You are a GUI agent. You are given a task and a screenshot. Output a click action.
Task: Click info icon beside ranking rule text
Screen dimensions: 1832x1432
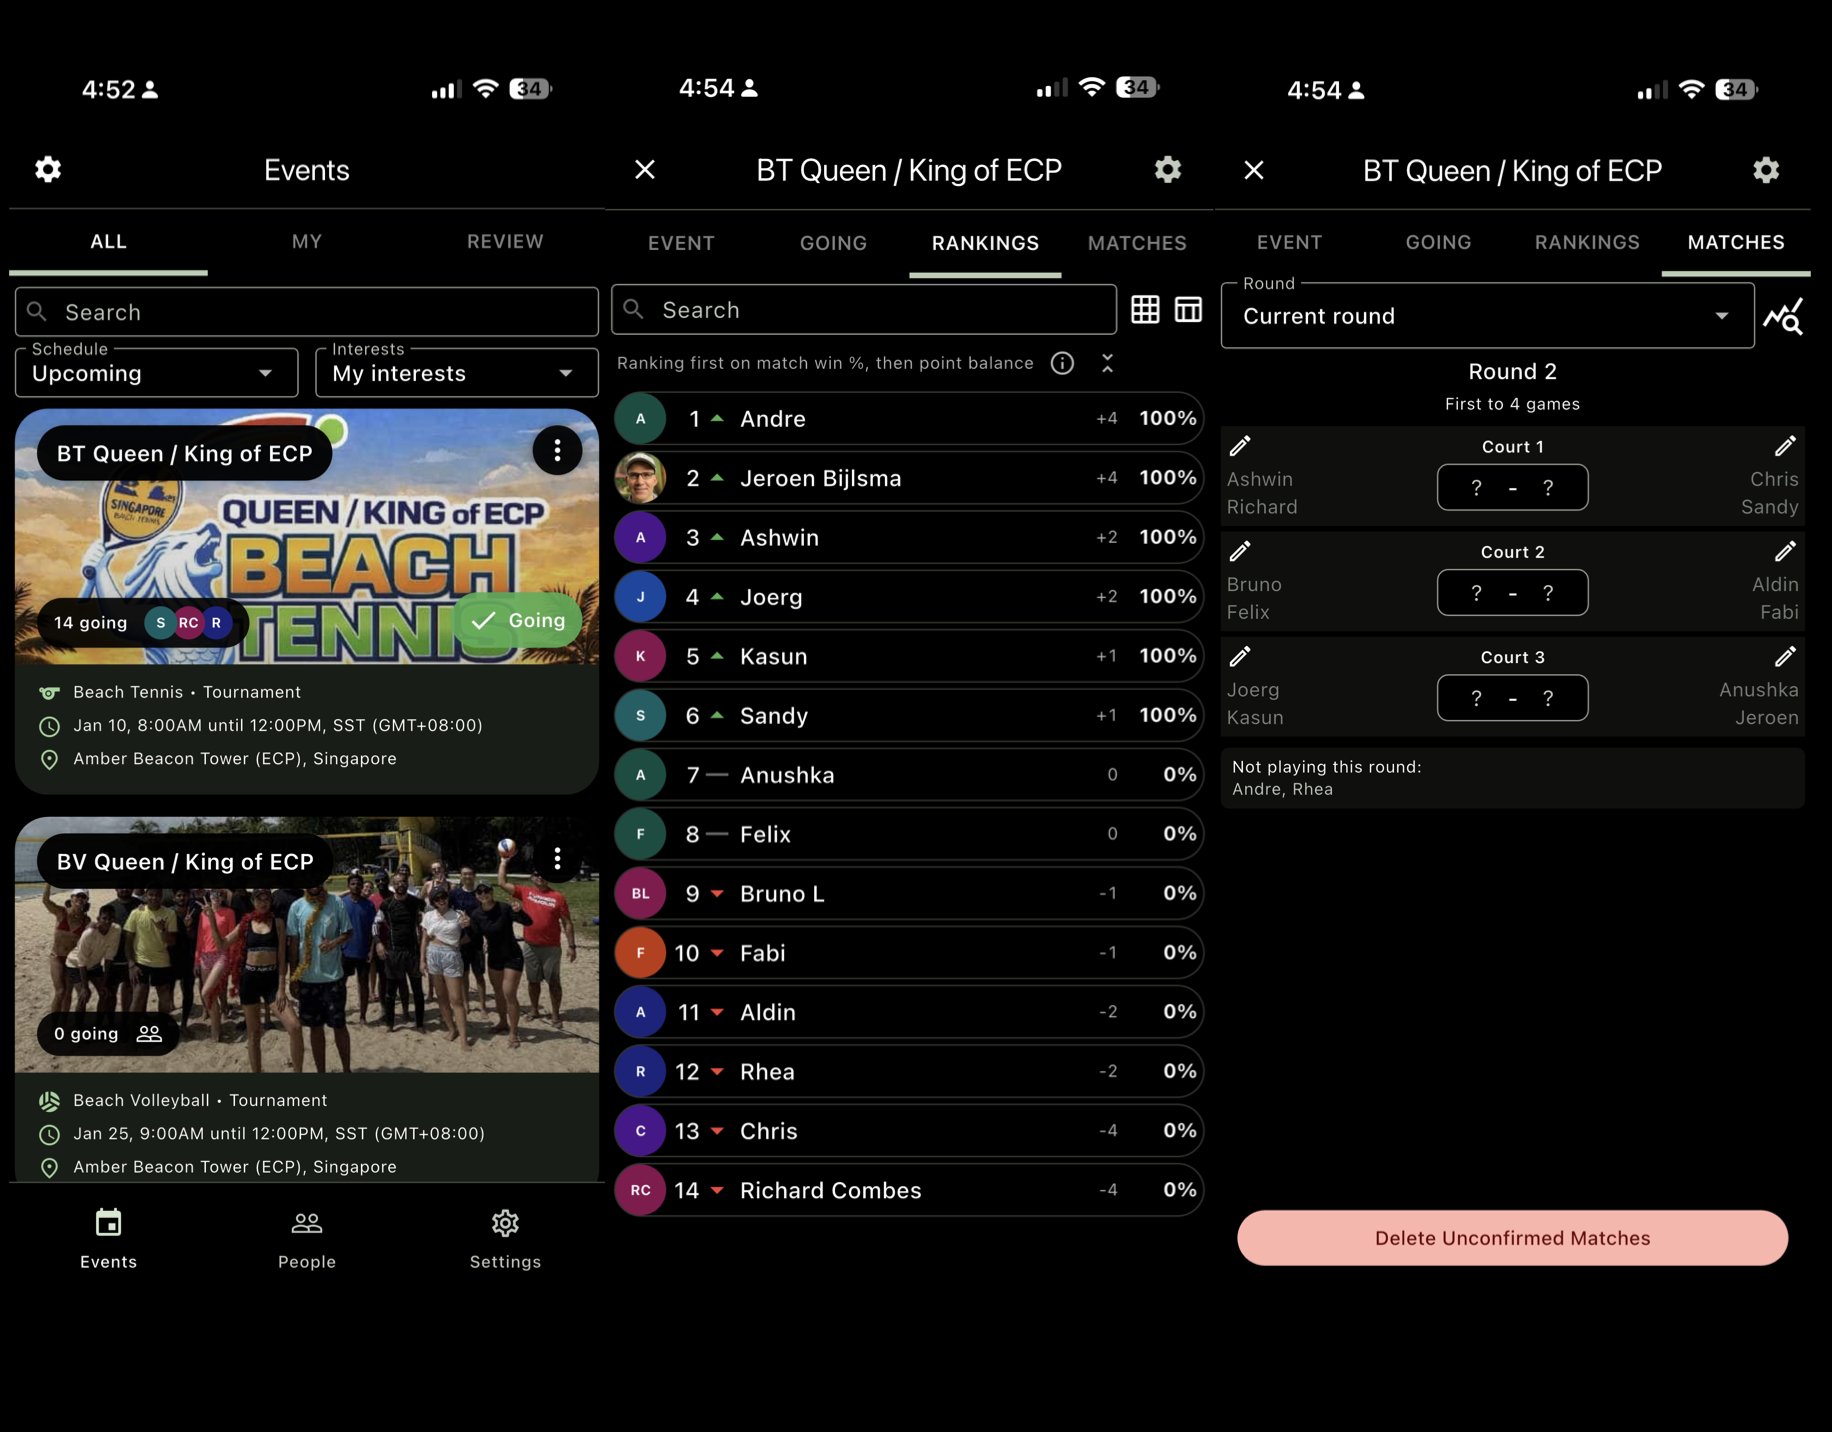pos(1062,363)
